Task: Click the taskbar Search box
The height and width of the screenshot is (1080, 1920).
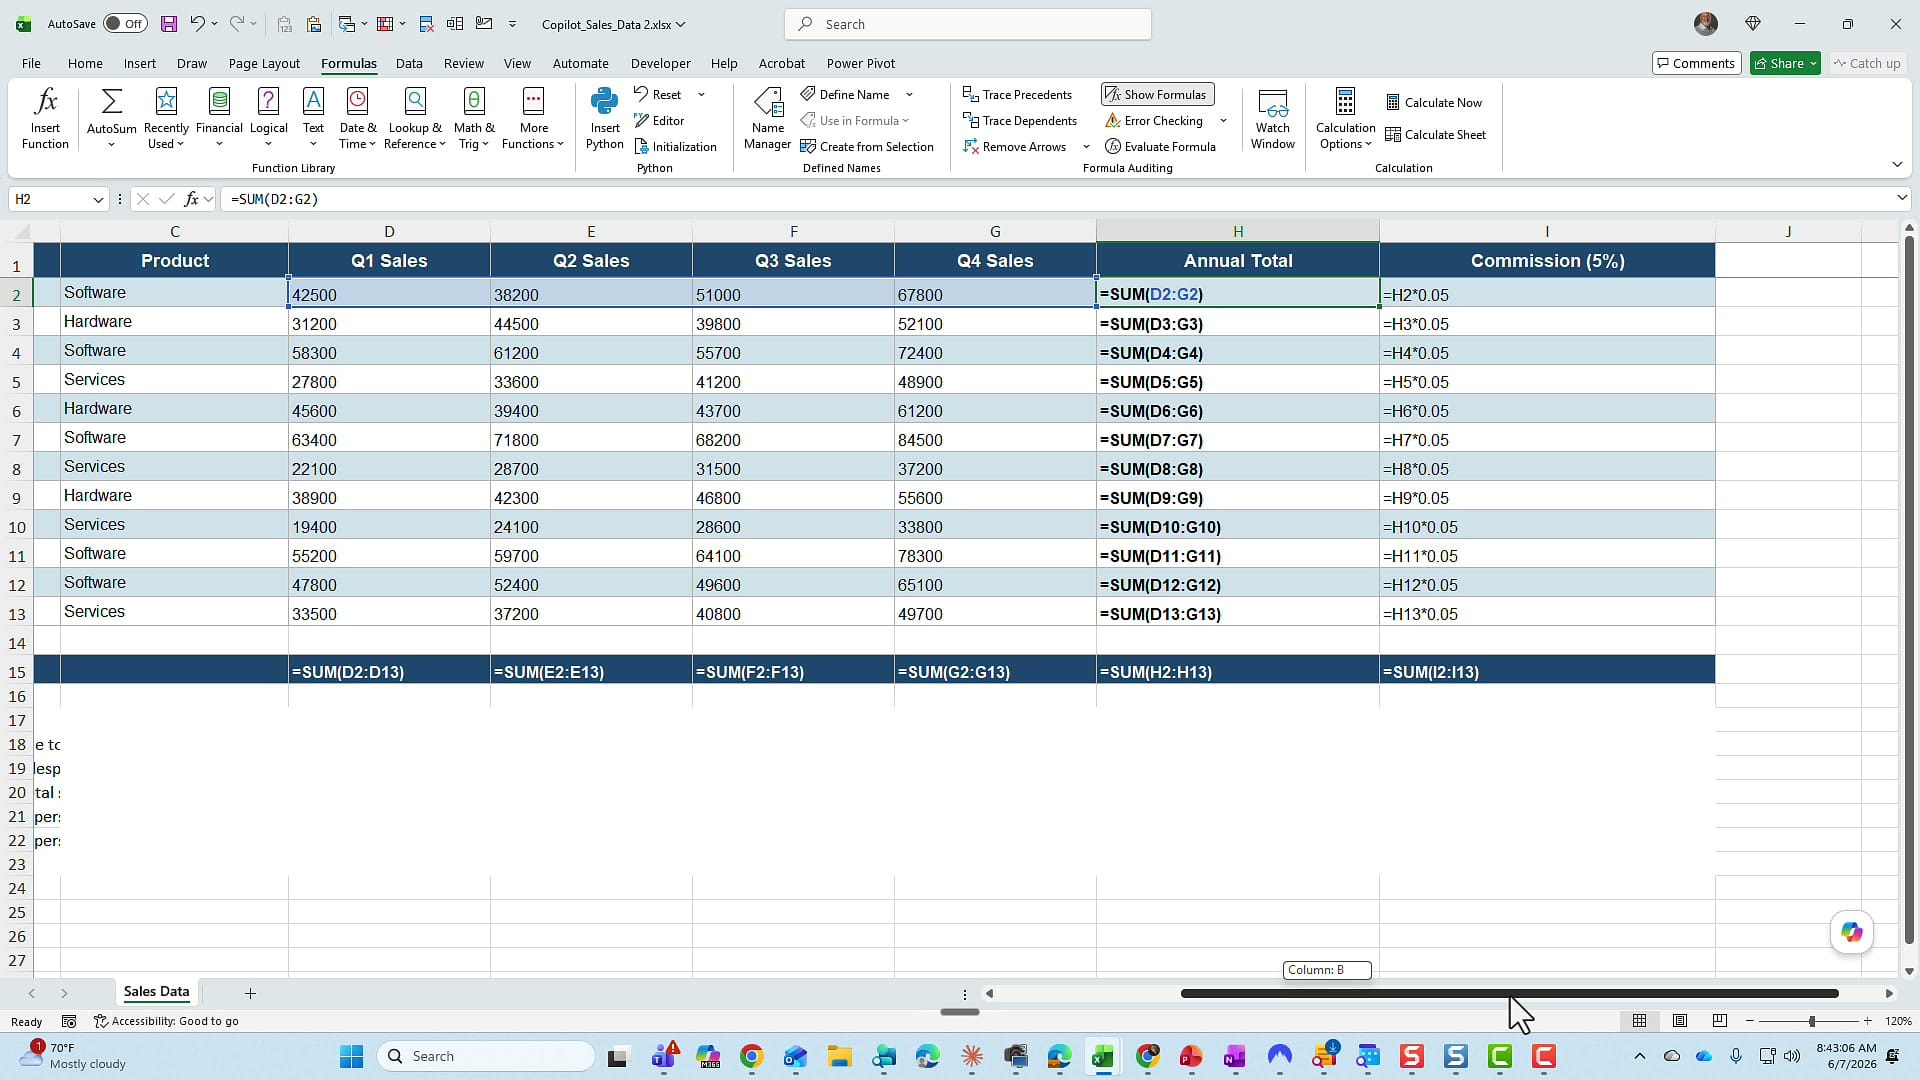Action: [486, 1056]
